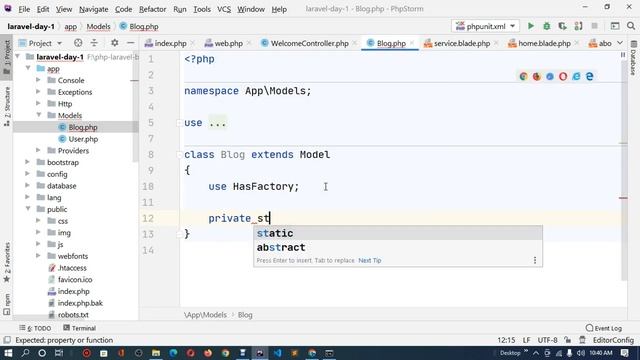Open in Firefox browser icon

[x=536, y=76]
